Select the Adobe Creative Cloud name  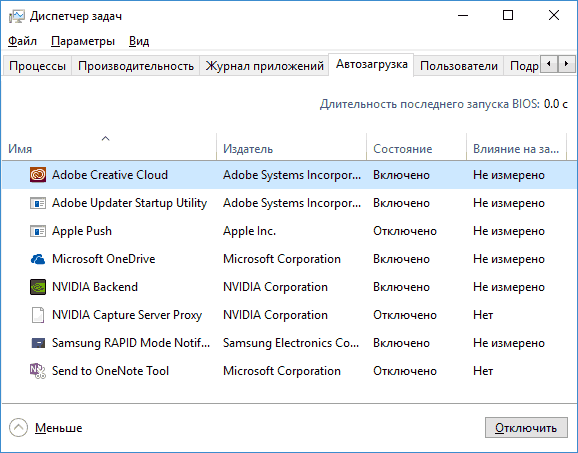[x=110, y=175]
